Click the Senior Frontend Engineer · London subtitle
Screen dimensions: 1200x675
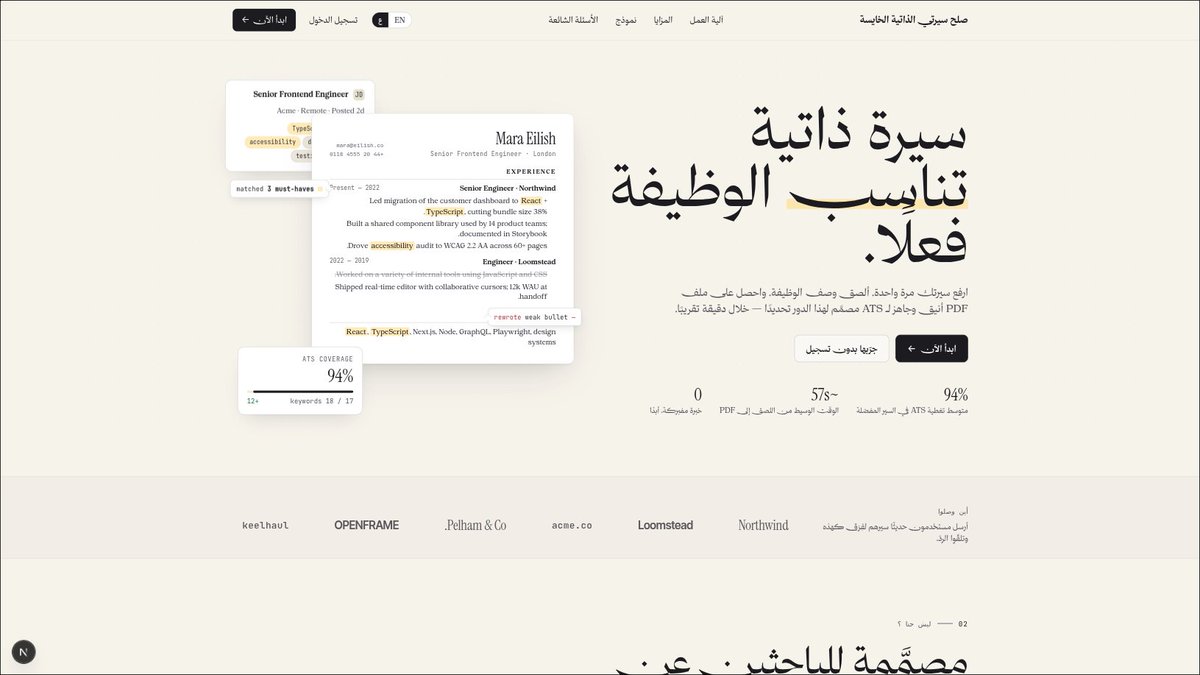pos(493,154)
